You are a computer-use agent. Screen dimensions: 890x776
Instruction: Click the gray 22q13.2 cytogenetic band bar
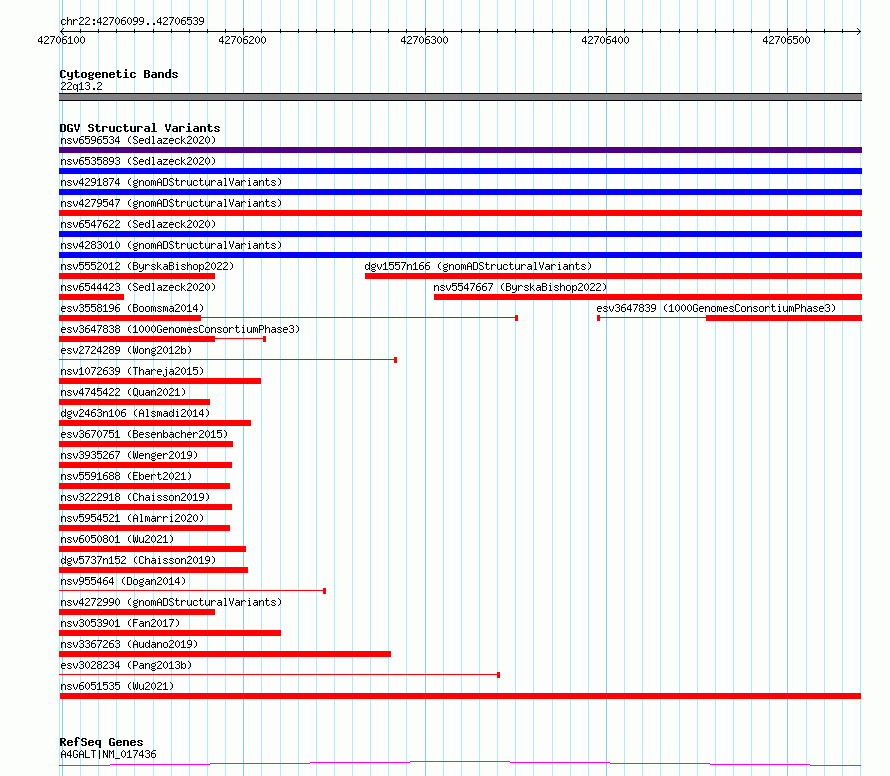coord(460,97)
